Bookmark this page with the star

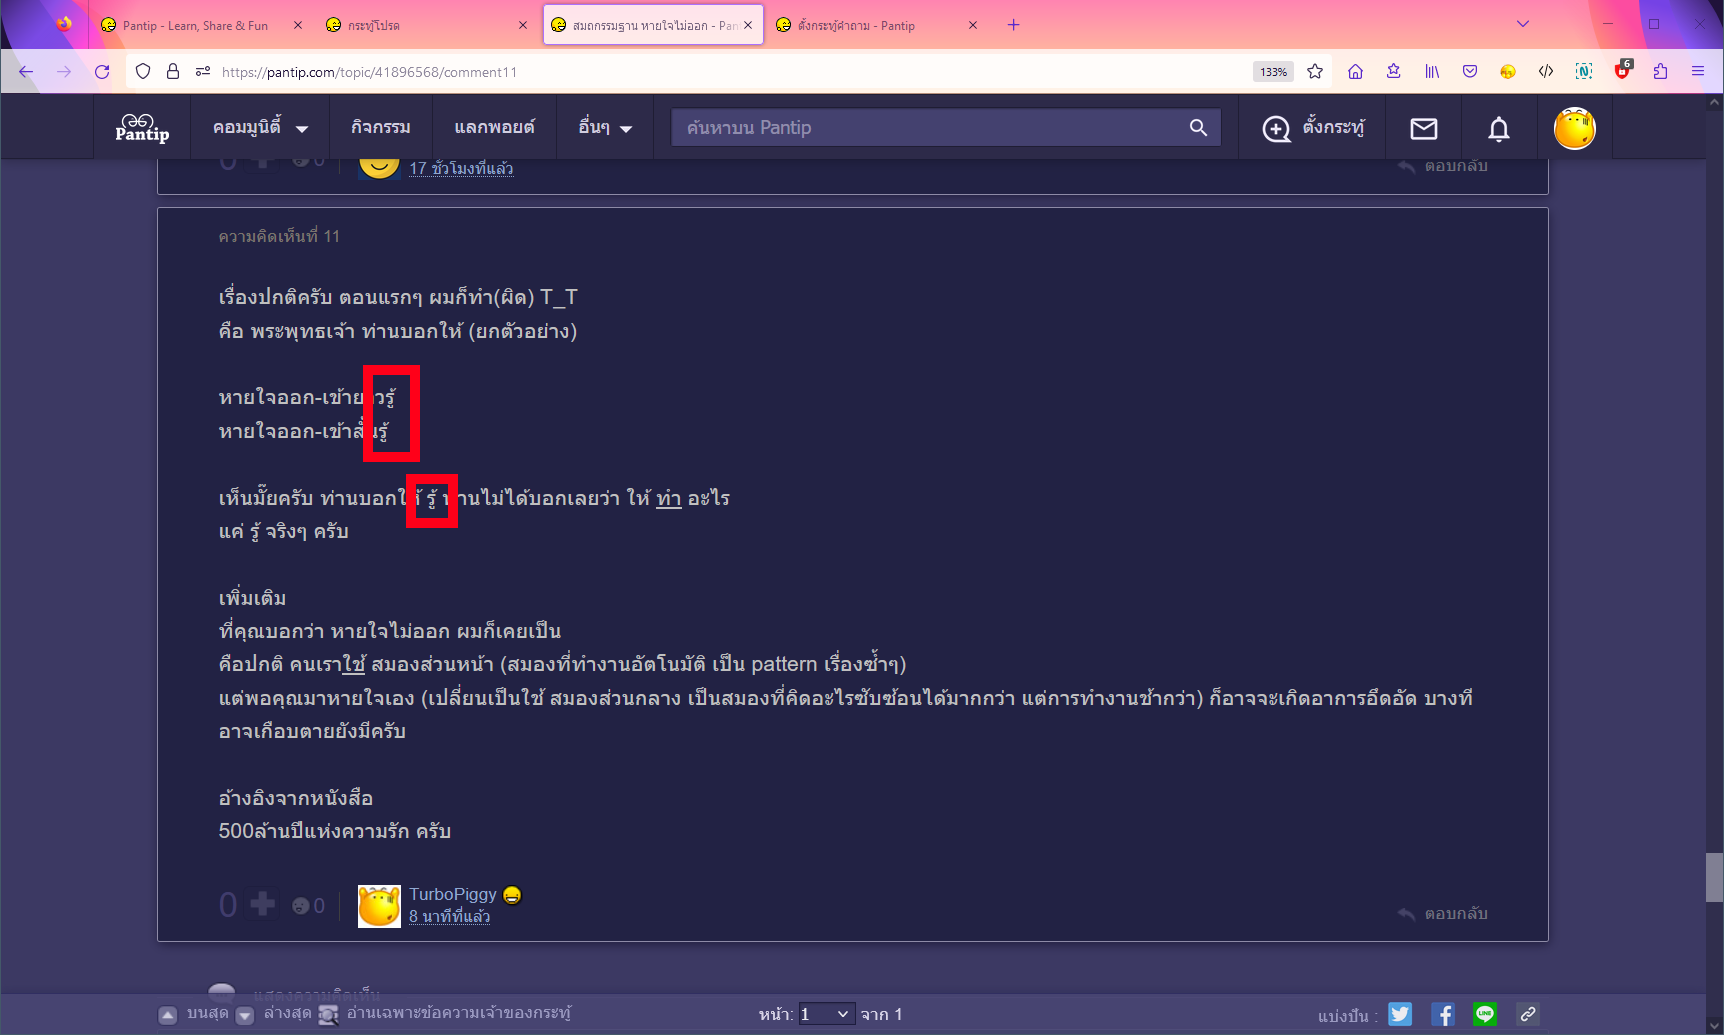coord(1315,71)
